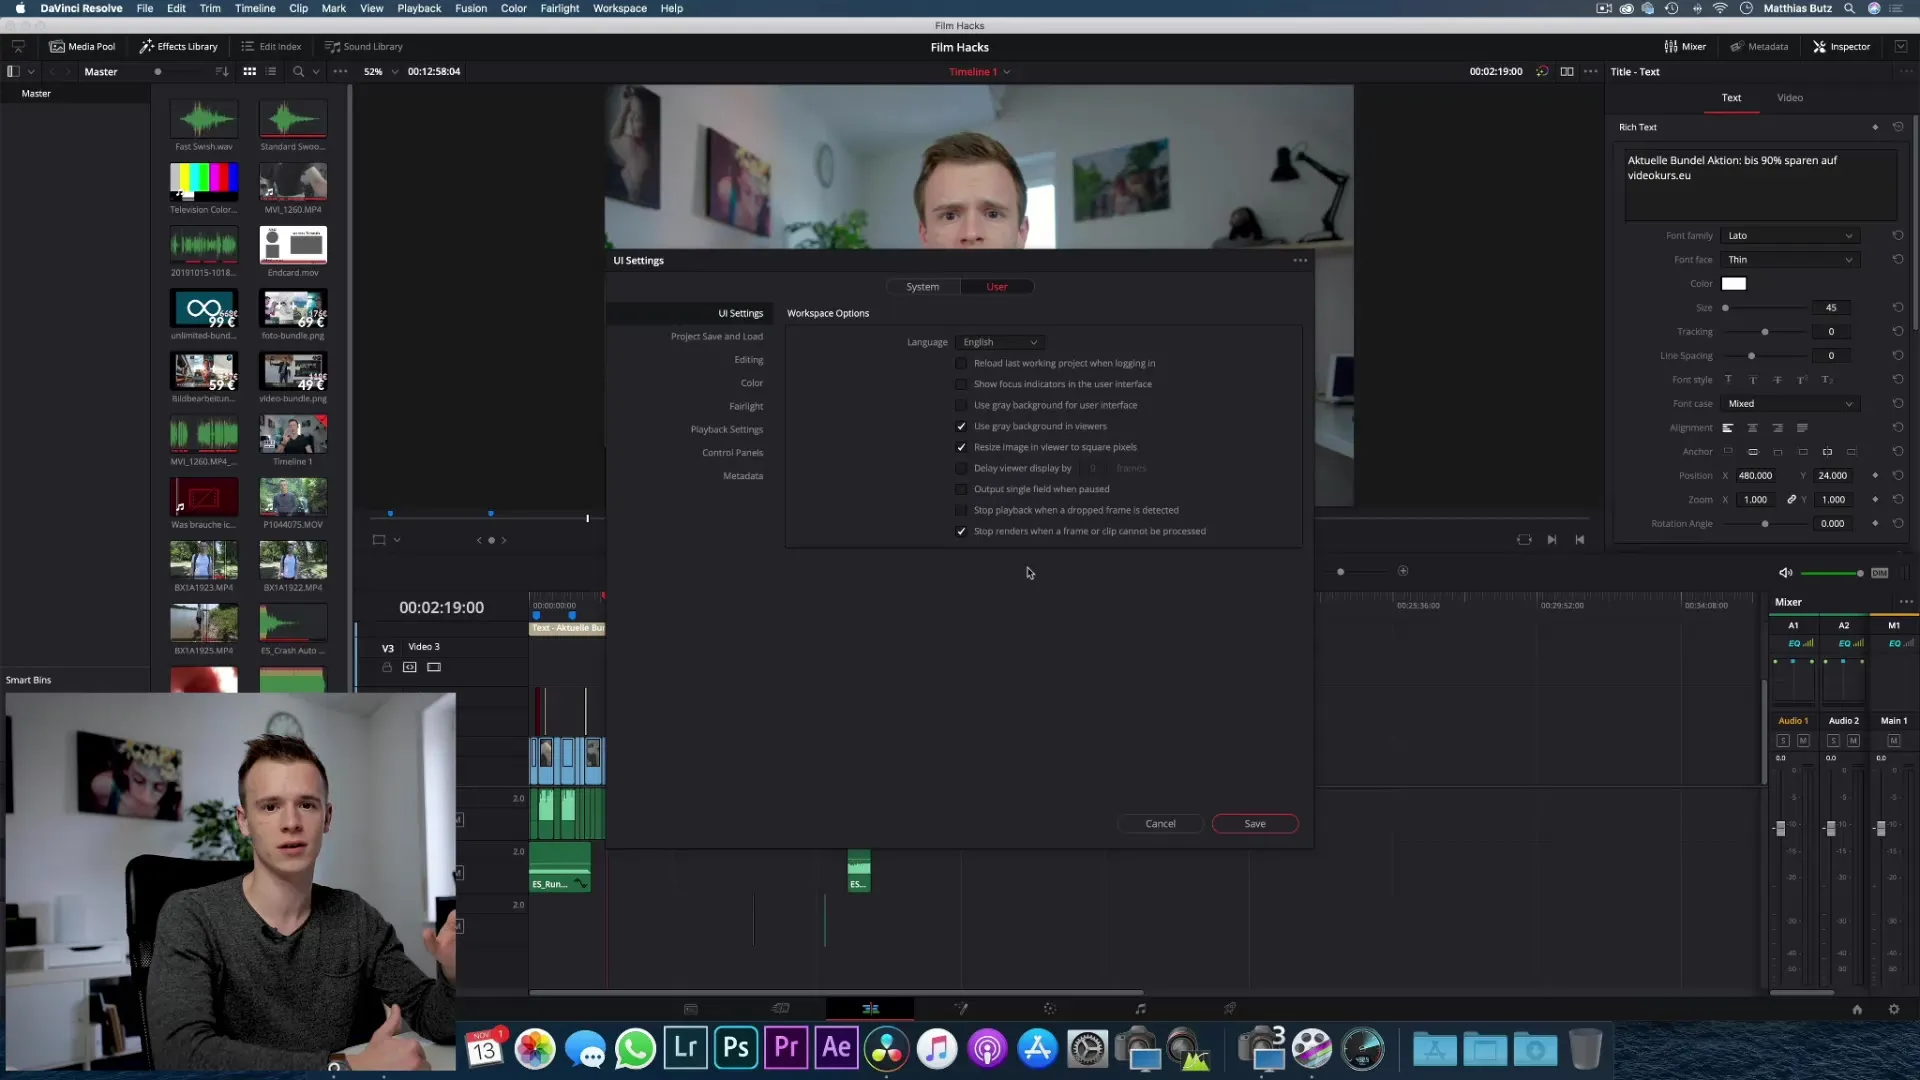This screenshot has height=1080, width=1920.
Task: Open After Effects from the dock
Action: coord(836,1048)
